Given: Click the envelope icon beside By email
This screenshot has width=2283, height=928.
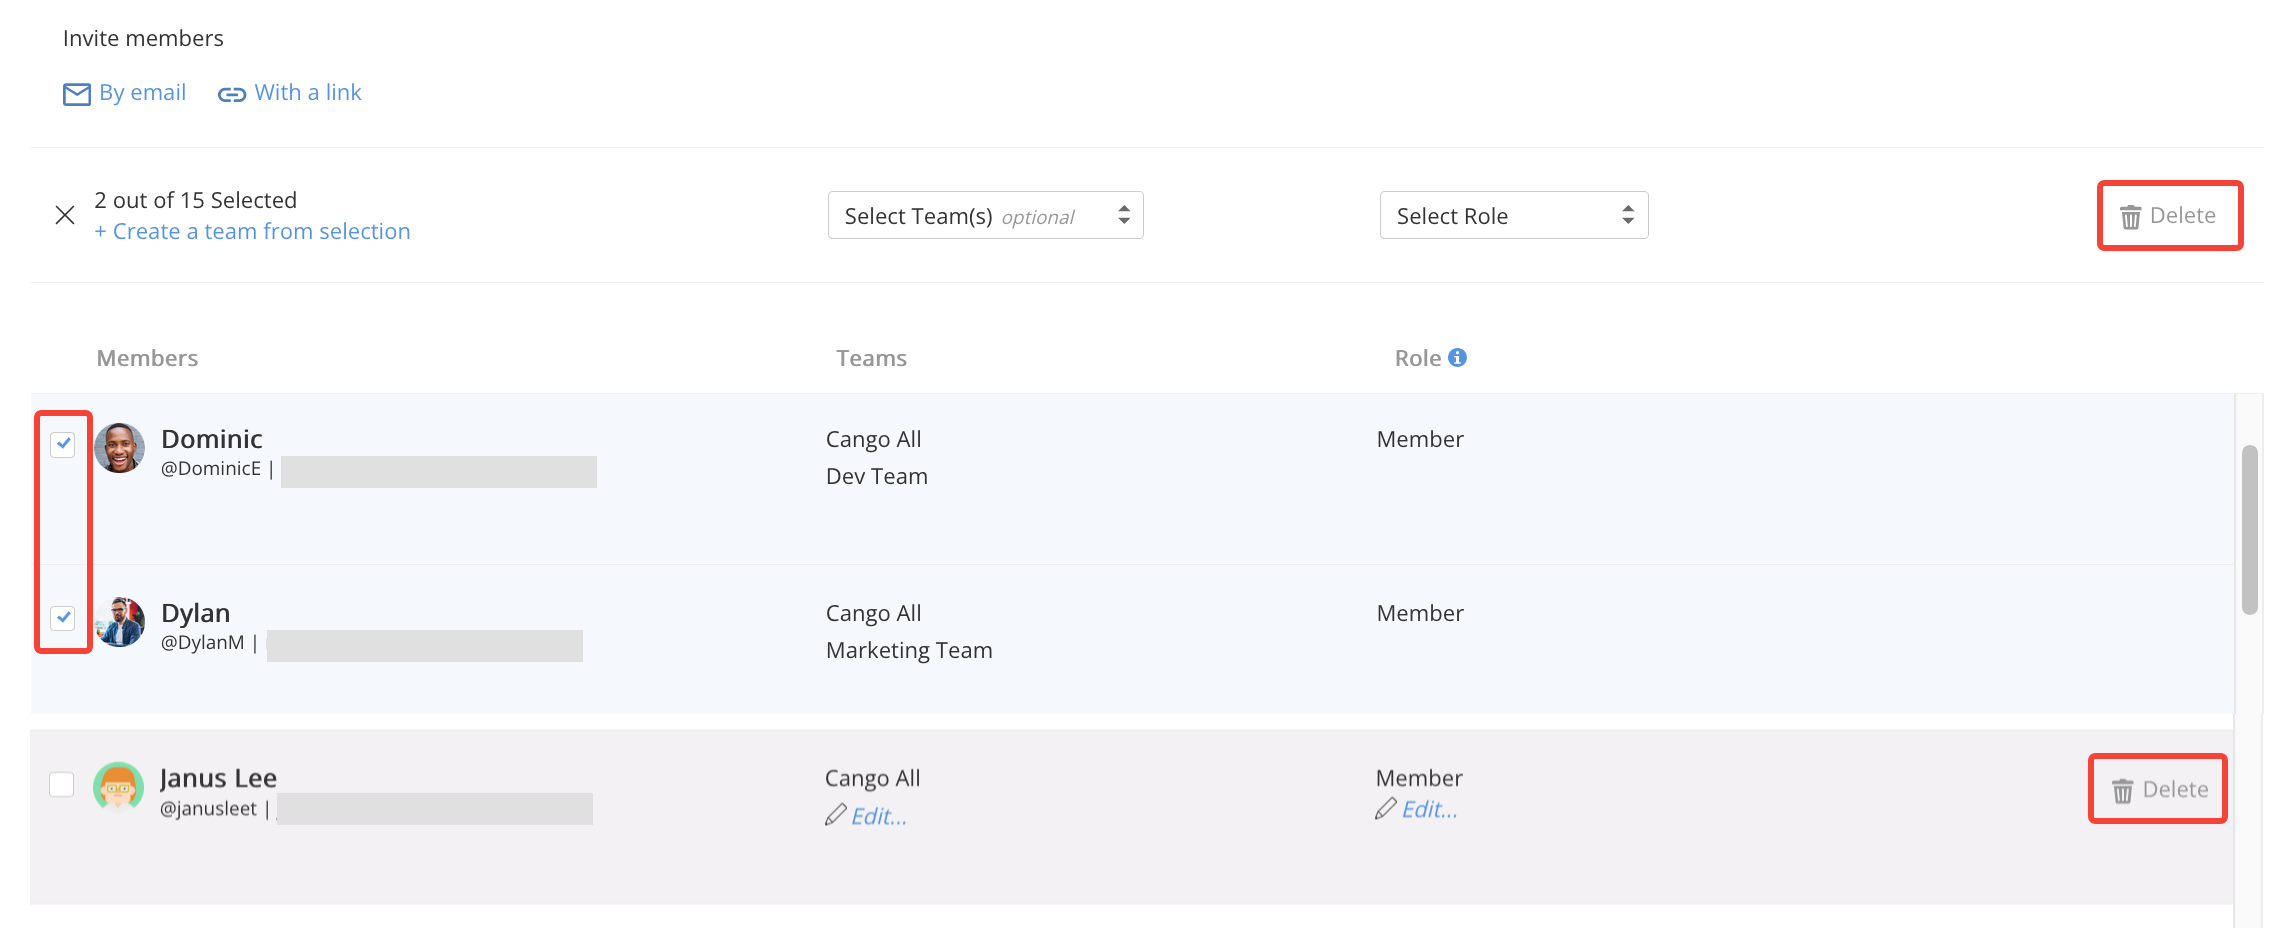Looking at the screenshot, I should tap(76, 94).
